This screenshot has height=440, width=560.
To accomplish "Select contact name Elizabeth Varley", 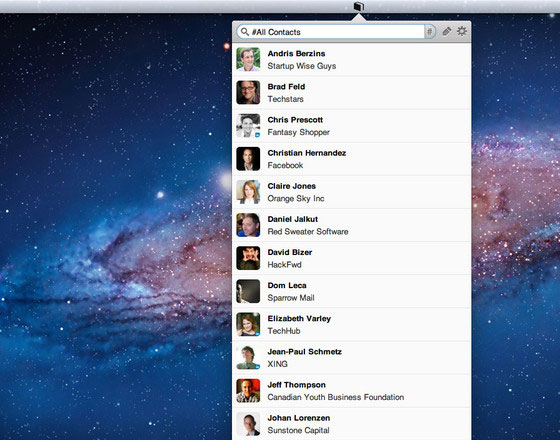I will pyautogui.click(x=299, y=319).
